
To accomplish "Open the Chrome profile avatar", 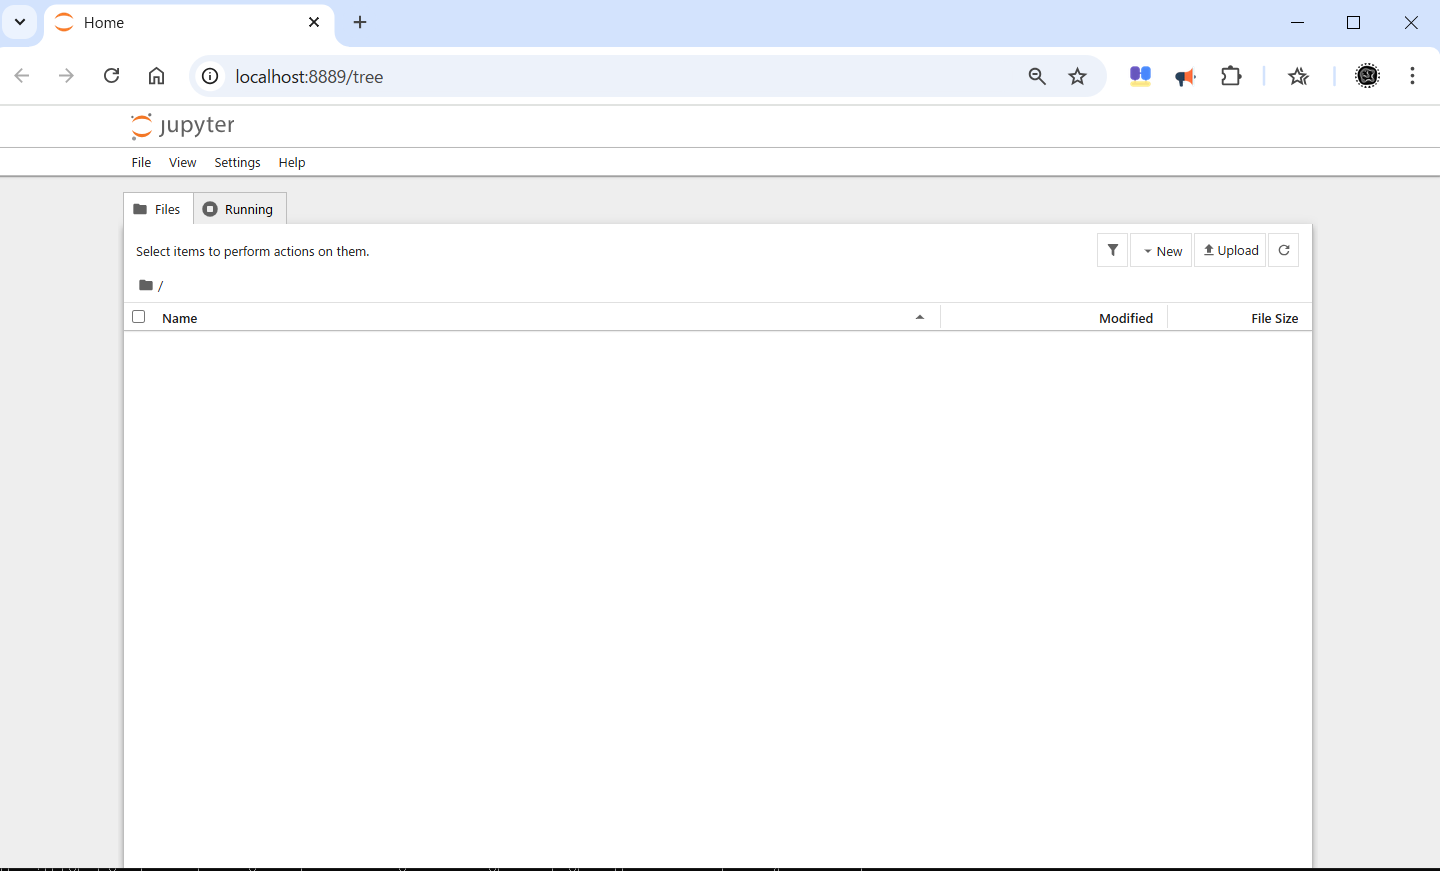I will [x=1367, y=75].
